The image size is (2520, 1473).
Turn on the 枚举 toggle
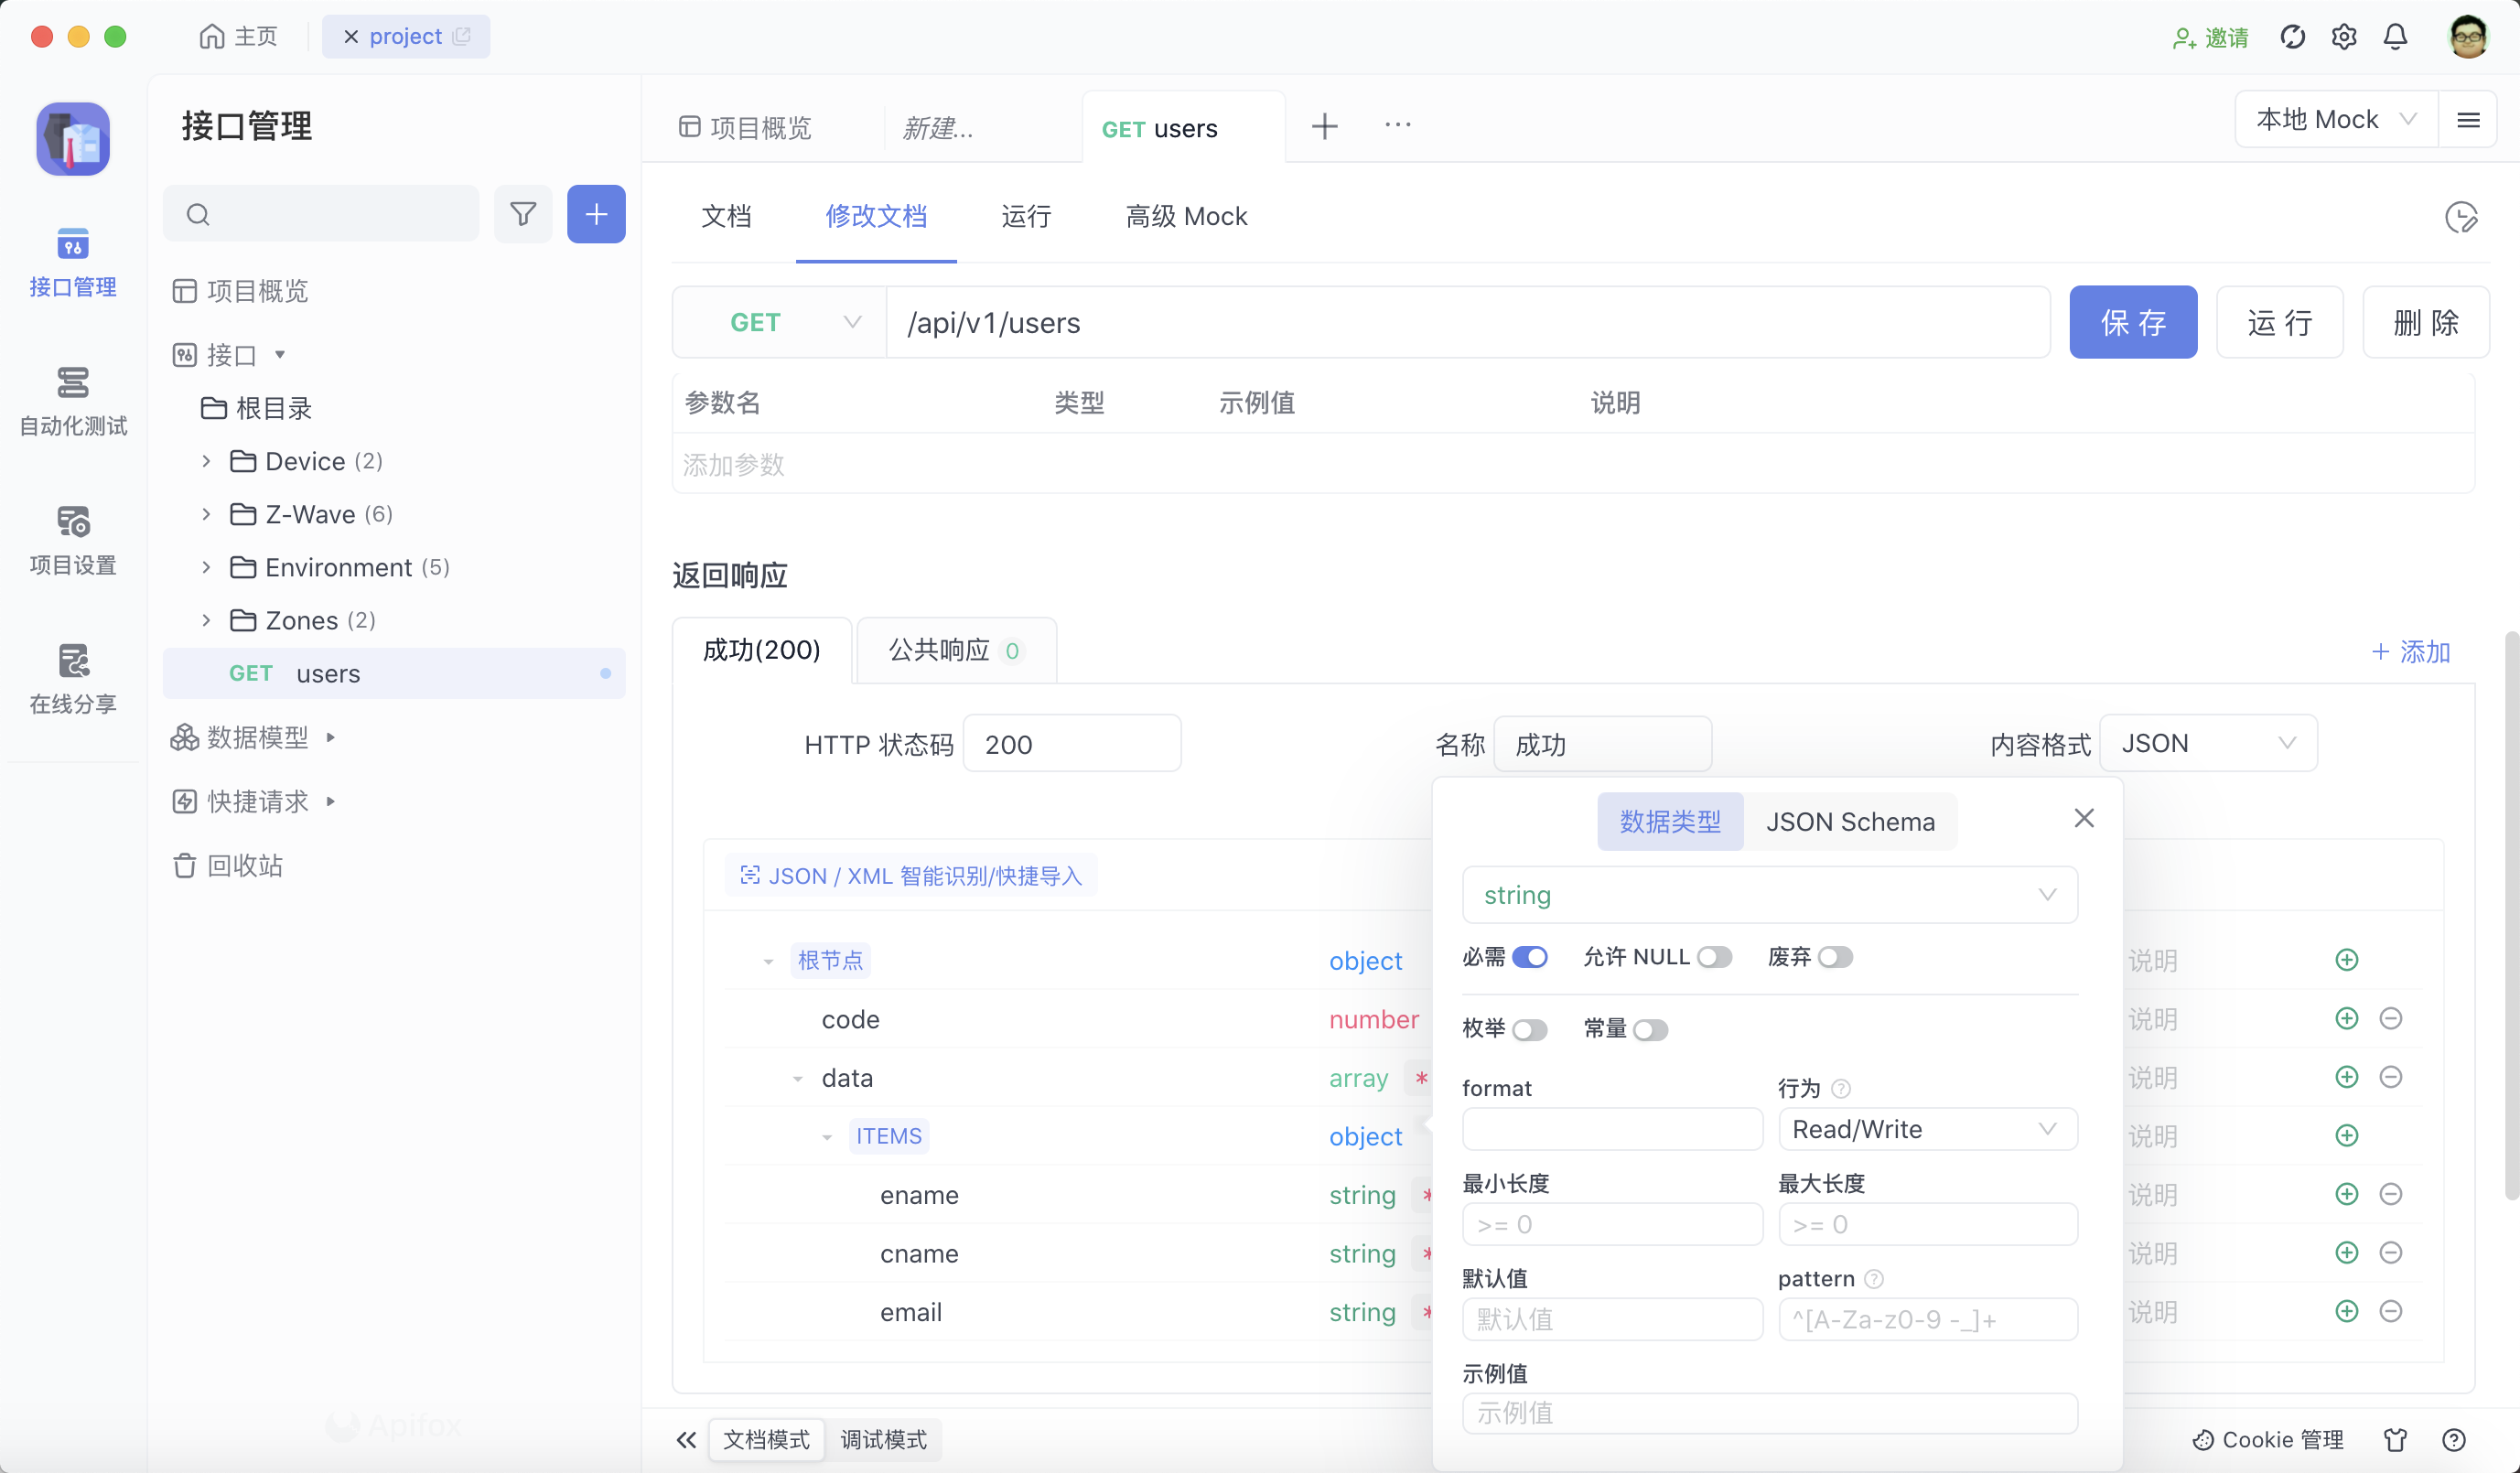[x=1531, y=1029]
